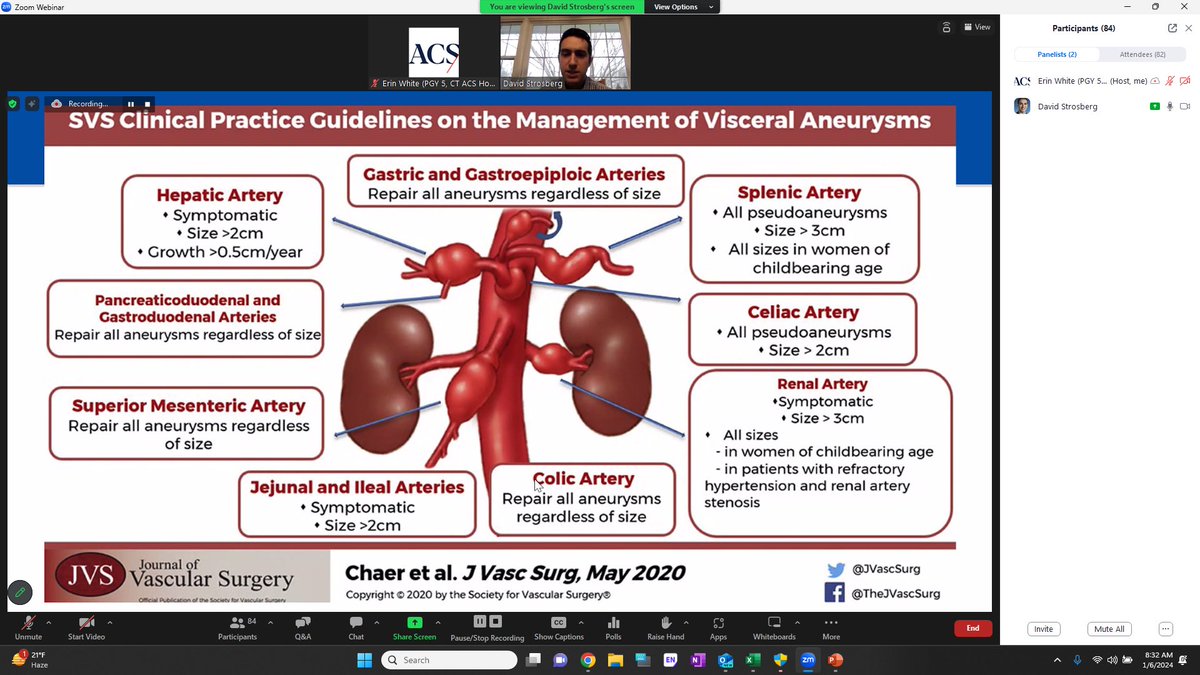Select Erin White's ACS video thumbnail
1200x675 pixels.
pyautogui.click(x=433, y=52)
